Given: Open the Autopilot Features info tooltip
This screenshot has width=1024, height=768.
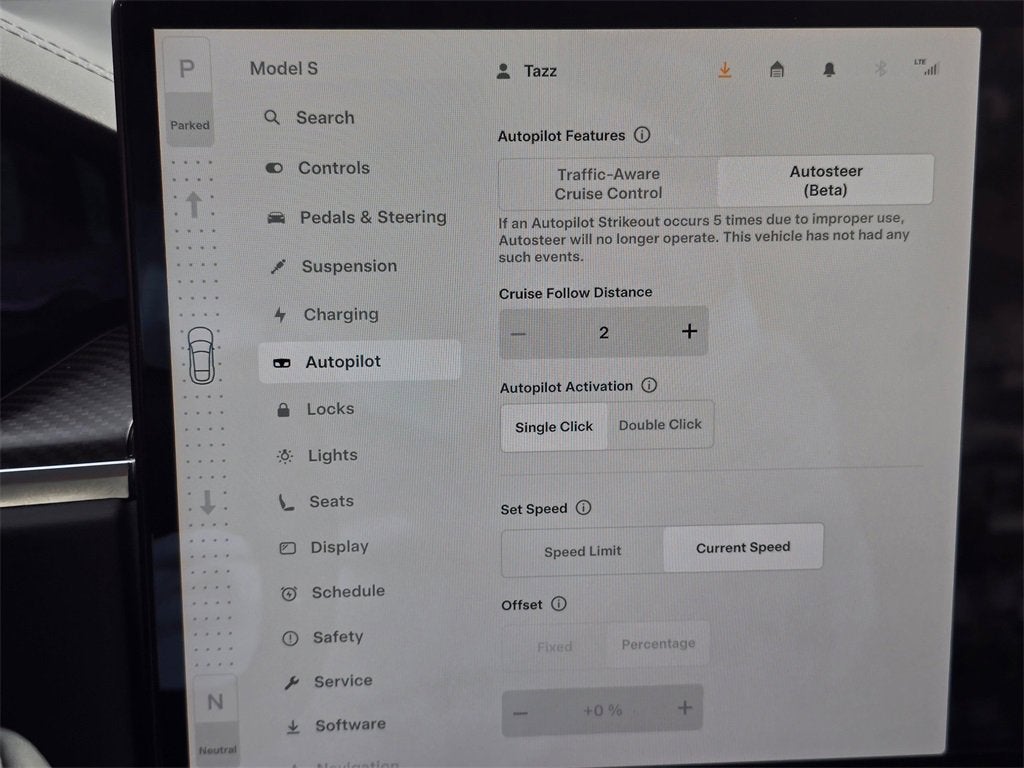Looking at the screenshot, I should 643,134.
